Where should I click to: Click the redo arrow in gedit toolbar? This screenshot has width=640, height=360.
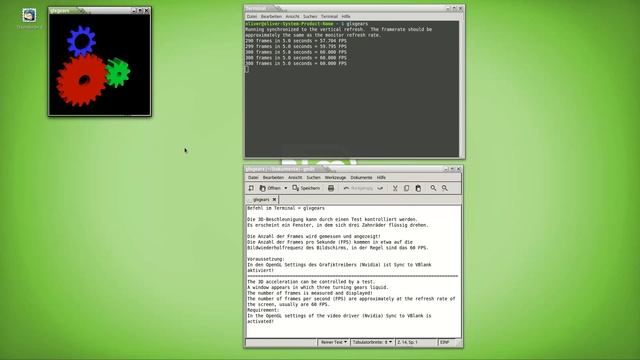380,188
